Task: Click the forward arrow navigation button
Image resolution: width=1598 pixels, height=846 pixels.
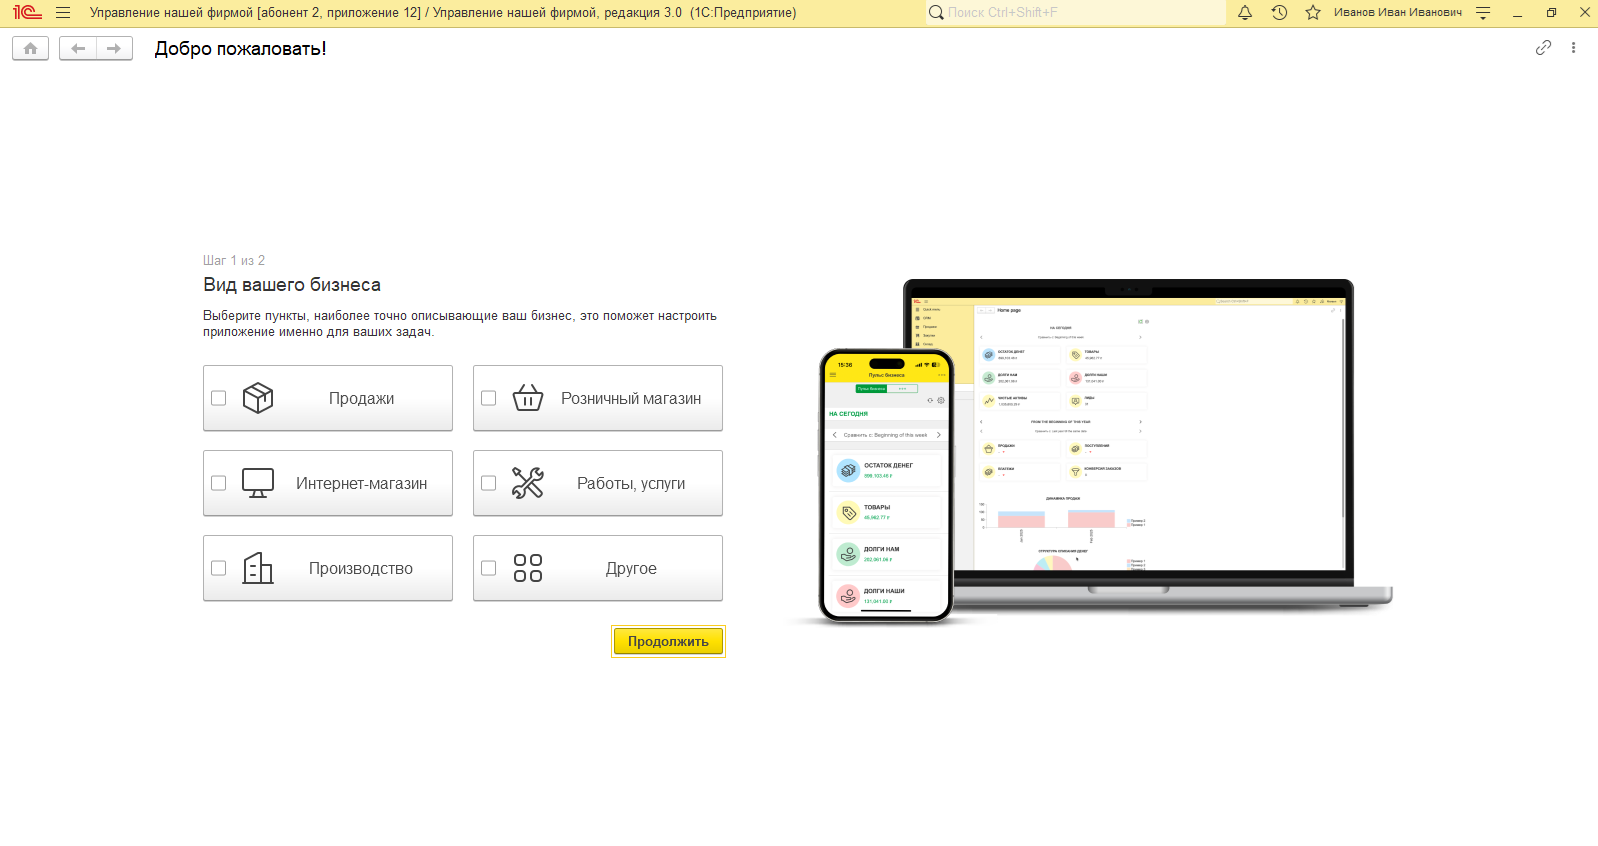Action: 114,48
